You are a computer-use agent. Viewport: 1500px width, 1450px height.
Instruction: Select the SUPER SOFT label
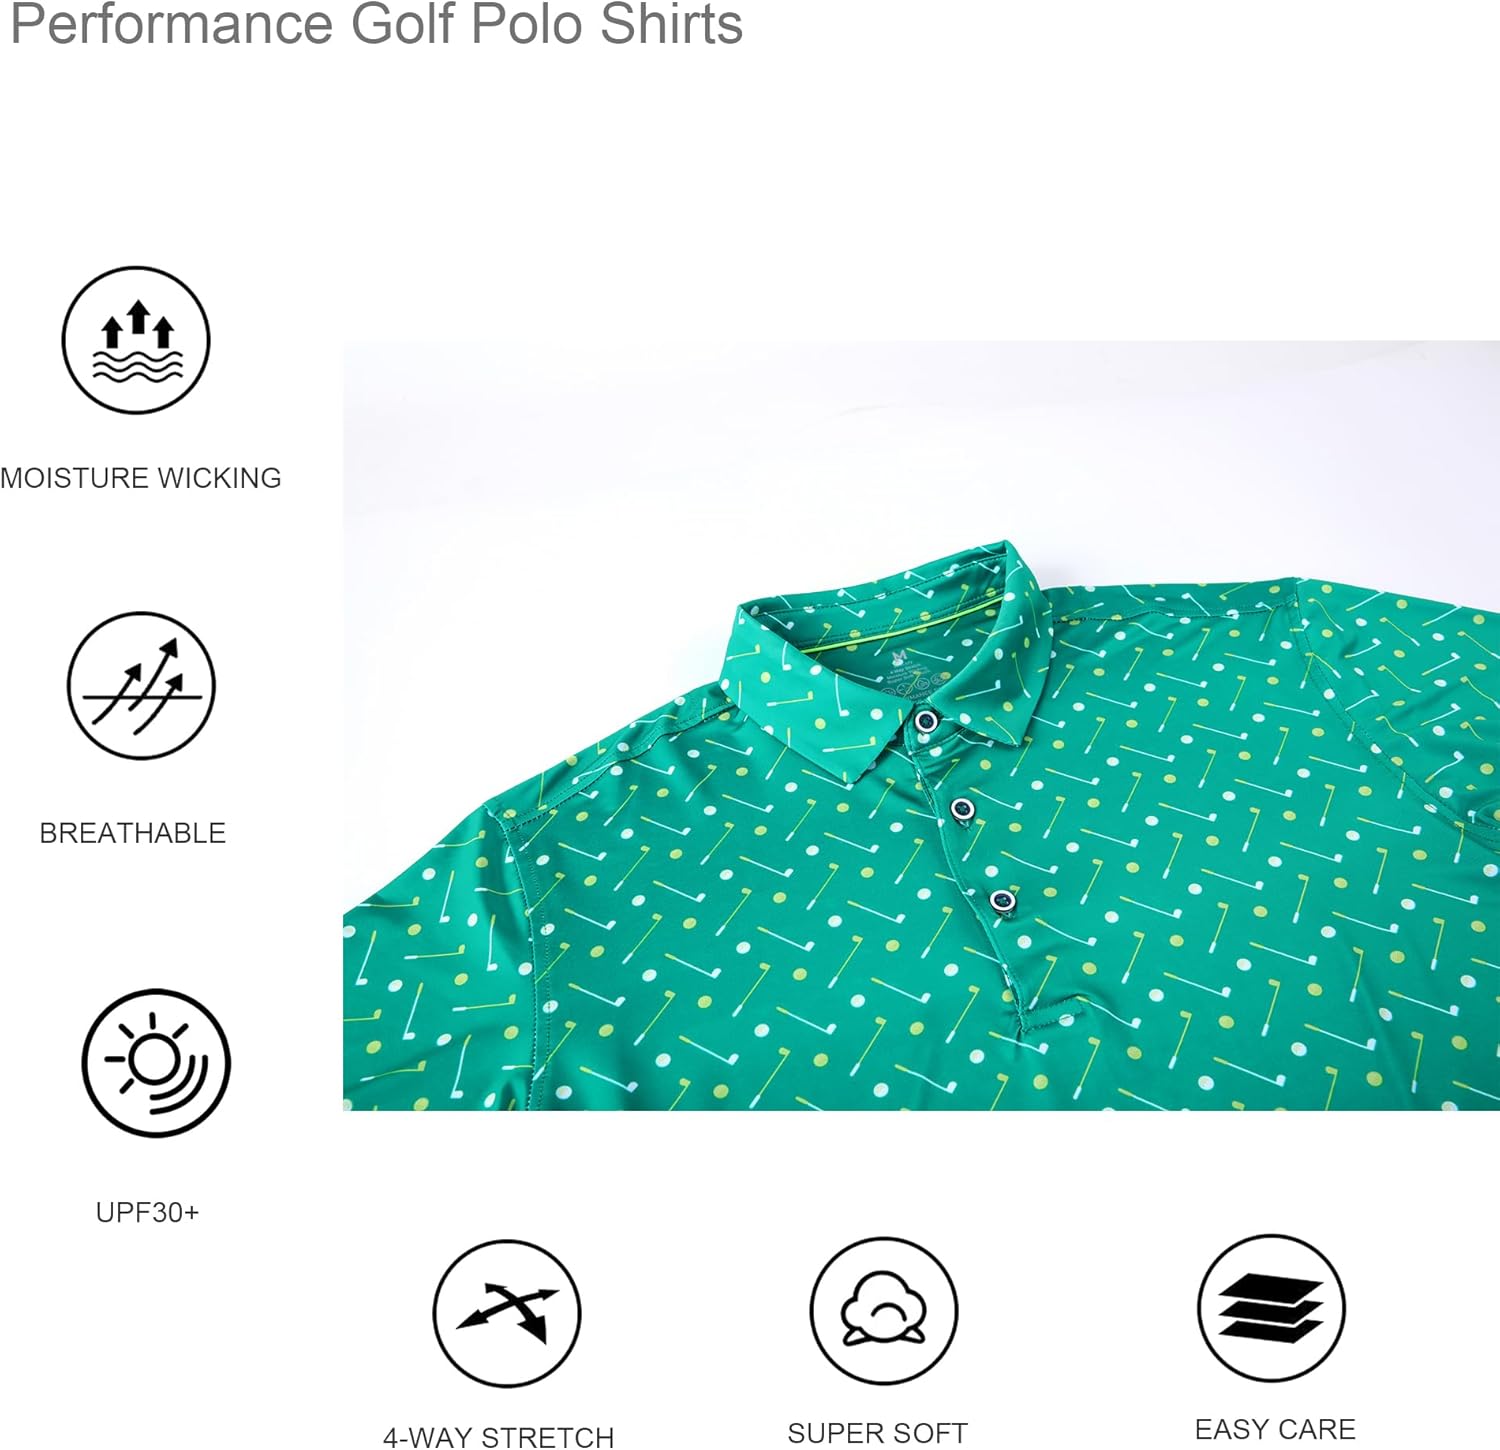pos(878,1433)
